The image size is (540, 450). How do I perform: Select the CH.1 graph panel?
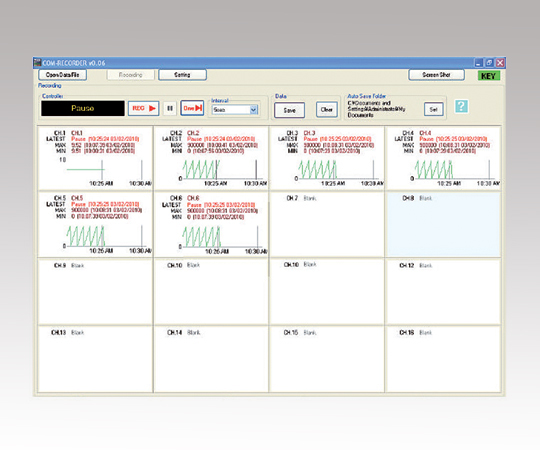point(95,158)
